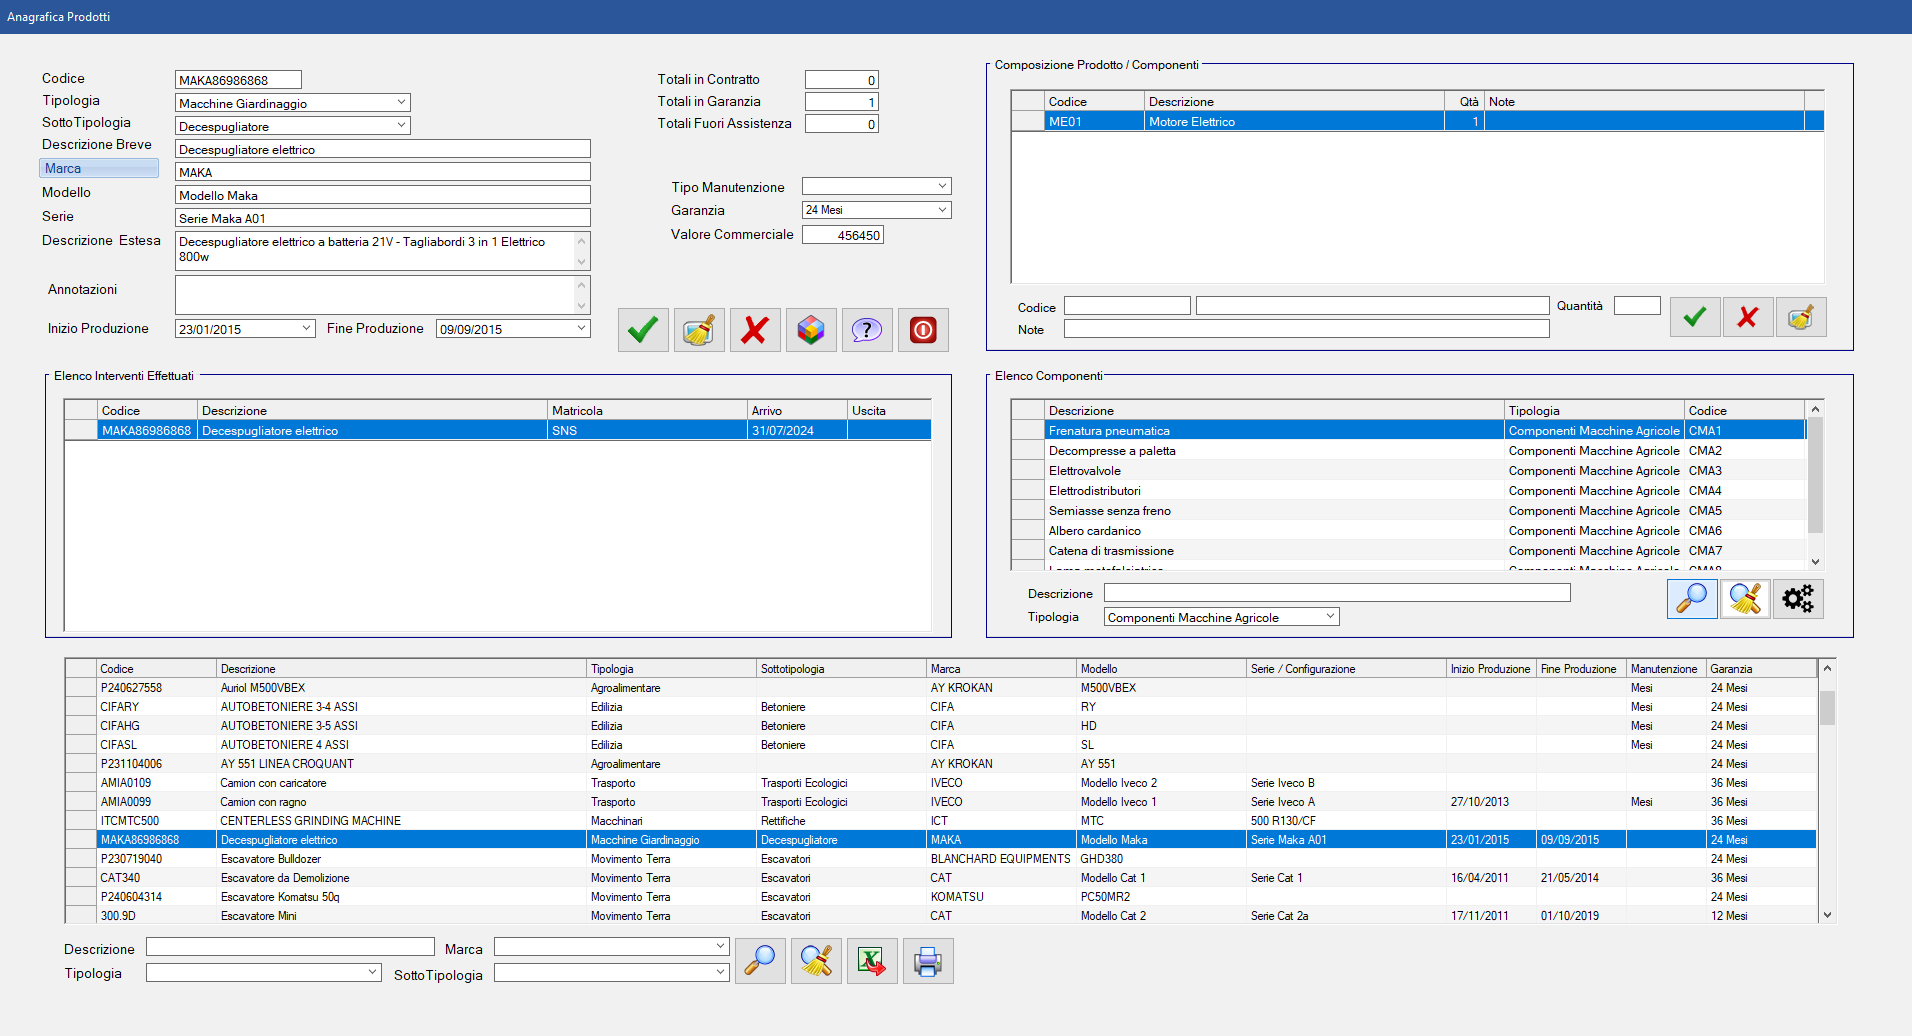1912x1036 pixels.
Task: Click the gears icon in Elenco Componenti
Action: tap(1797, 599)
